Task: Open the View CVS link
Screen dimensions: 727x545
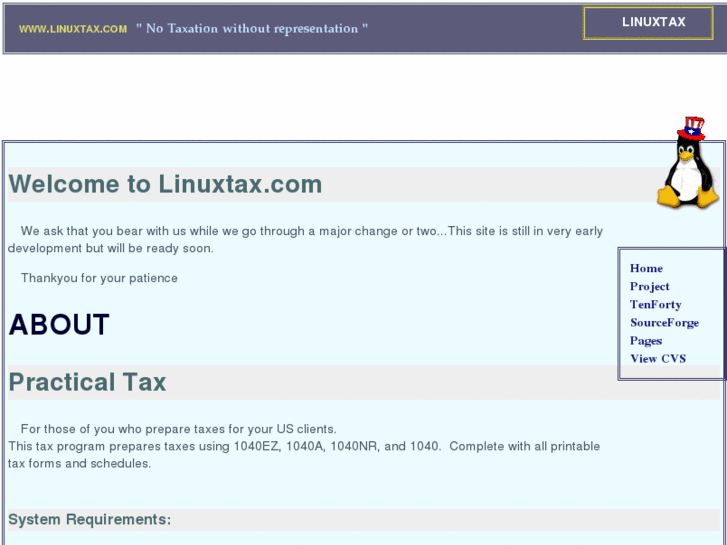Action: click(x=657, y=359)
